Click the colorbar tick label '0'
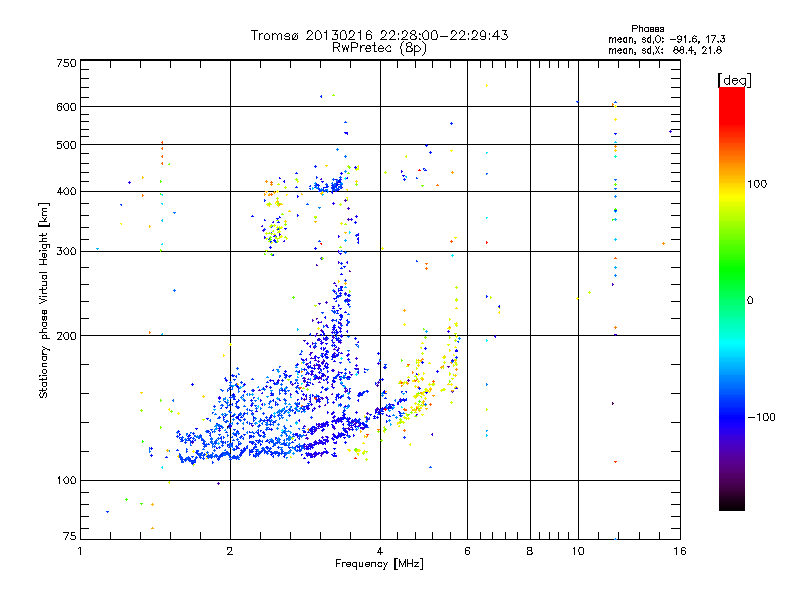Image resolution: width=800 pixels, height=600 pixels. pos(750,301)
